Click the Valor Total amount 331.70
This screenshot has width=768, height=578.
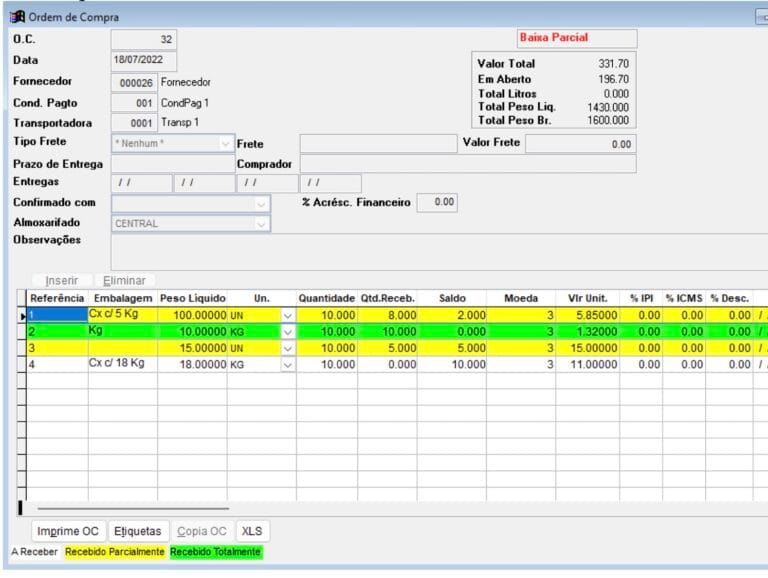613,64
